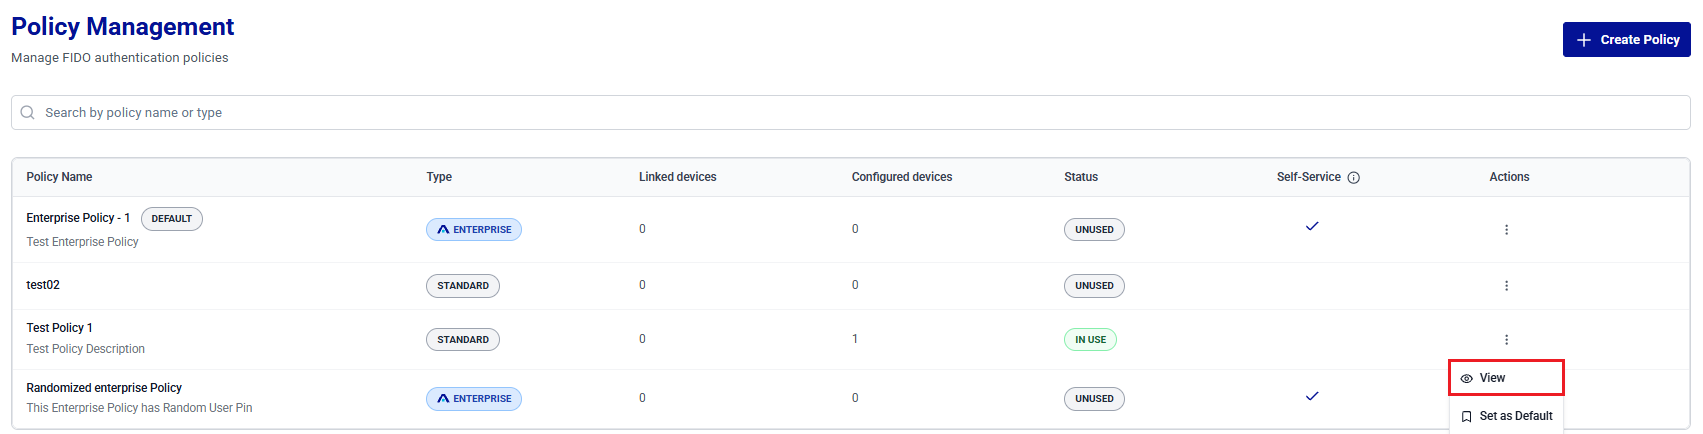This screenshot has width=1703, height=434.
Task: Click the DEFAULT badge on Enterprise Policy - 1
Action: point(172,219)
